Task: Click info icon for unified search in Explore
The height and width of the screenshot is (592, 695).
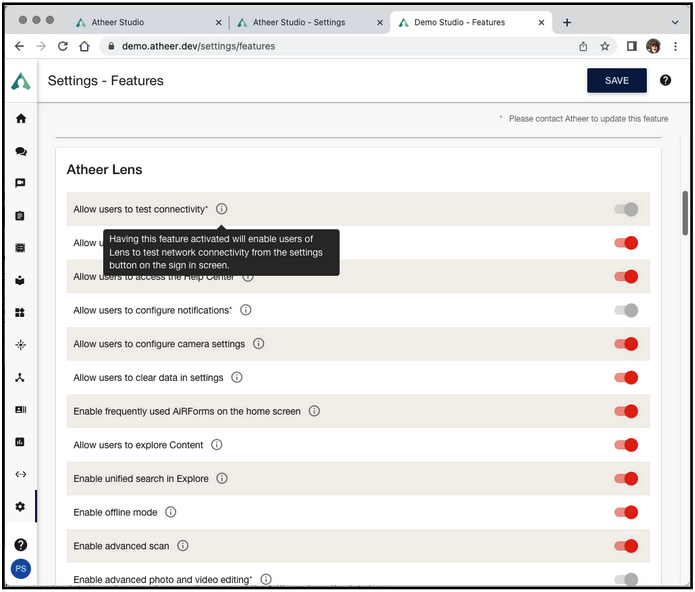Action: point(222,478)
